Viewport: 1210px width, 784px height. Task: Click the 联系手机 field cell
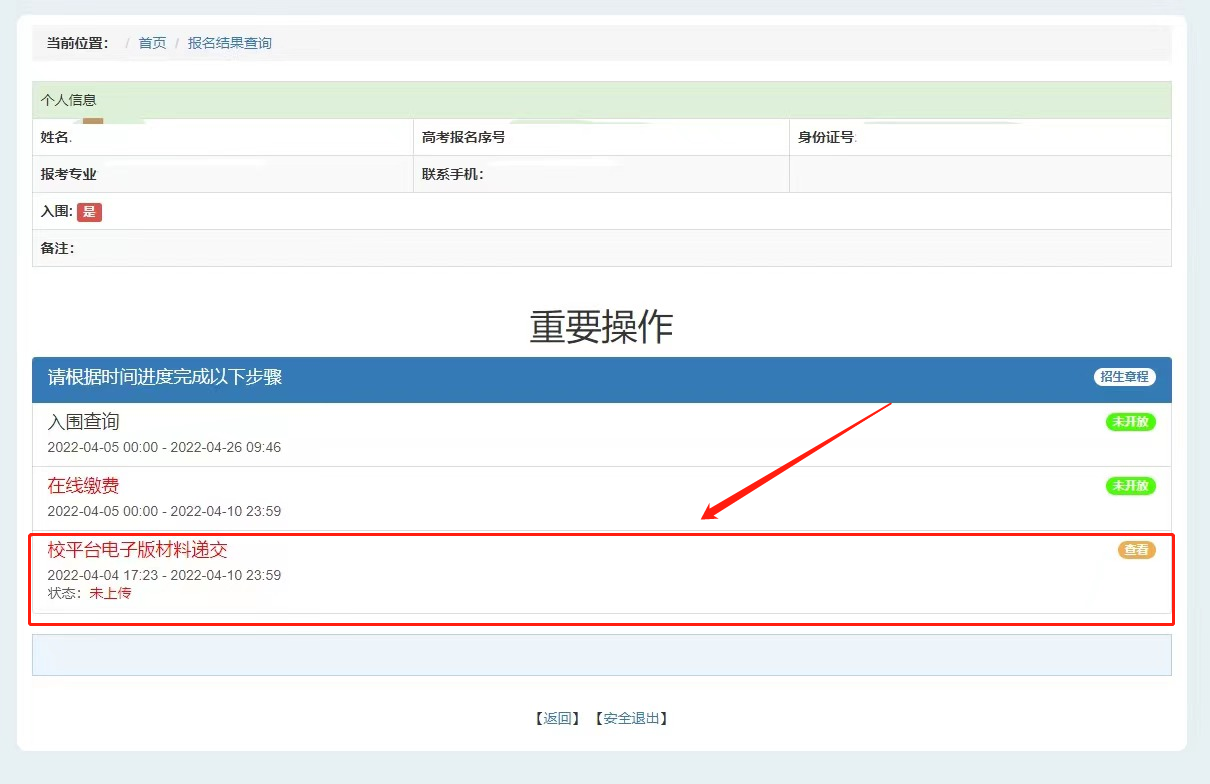pyautogui.click(x=600, y=174)
